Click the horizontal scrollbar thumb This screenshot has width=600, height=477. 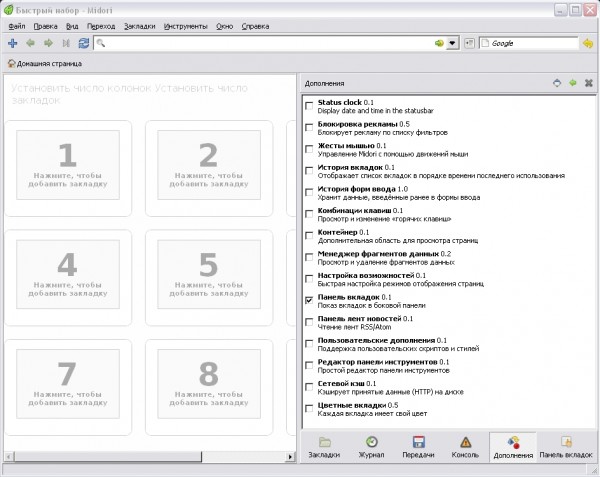pyautogui.click(x=108, y=456)
